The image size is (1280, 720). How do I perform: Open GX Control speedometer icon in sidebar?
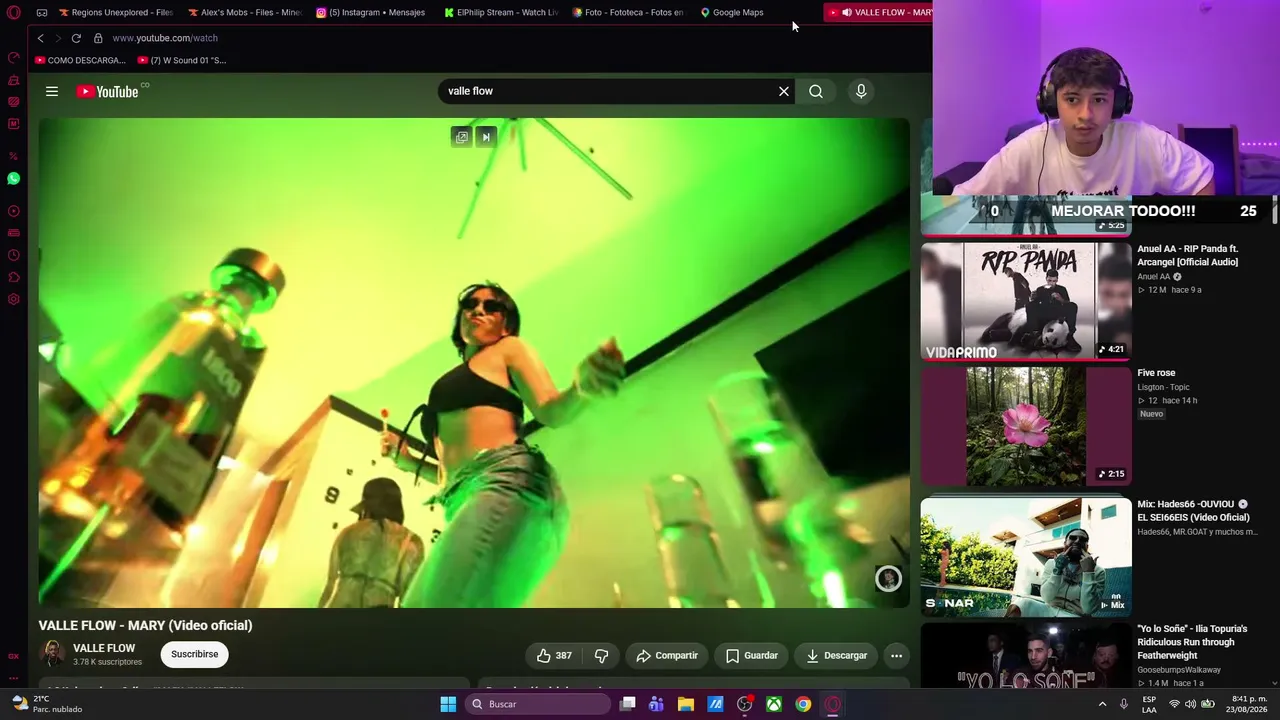pos(13,58)
